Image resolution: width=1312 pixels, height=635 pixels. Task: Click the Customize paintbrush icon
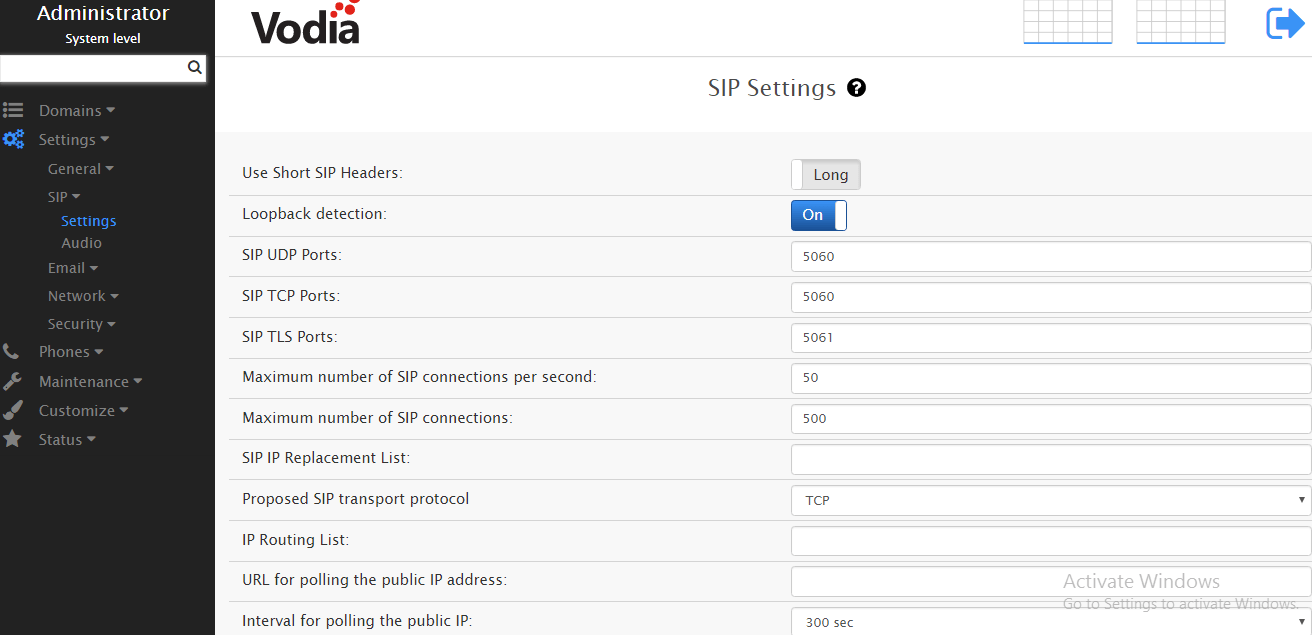[x=12, y=410]
